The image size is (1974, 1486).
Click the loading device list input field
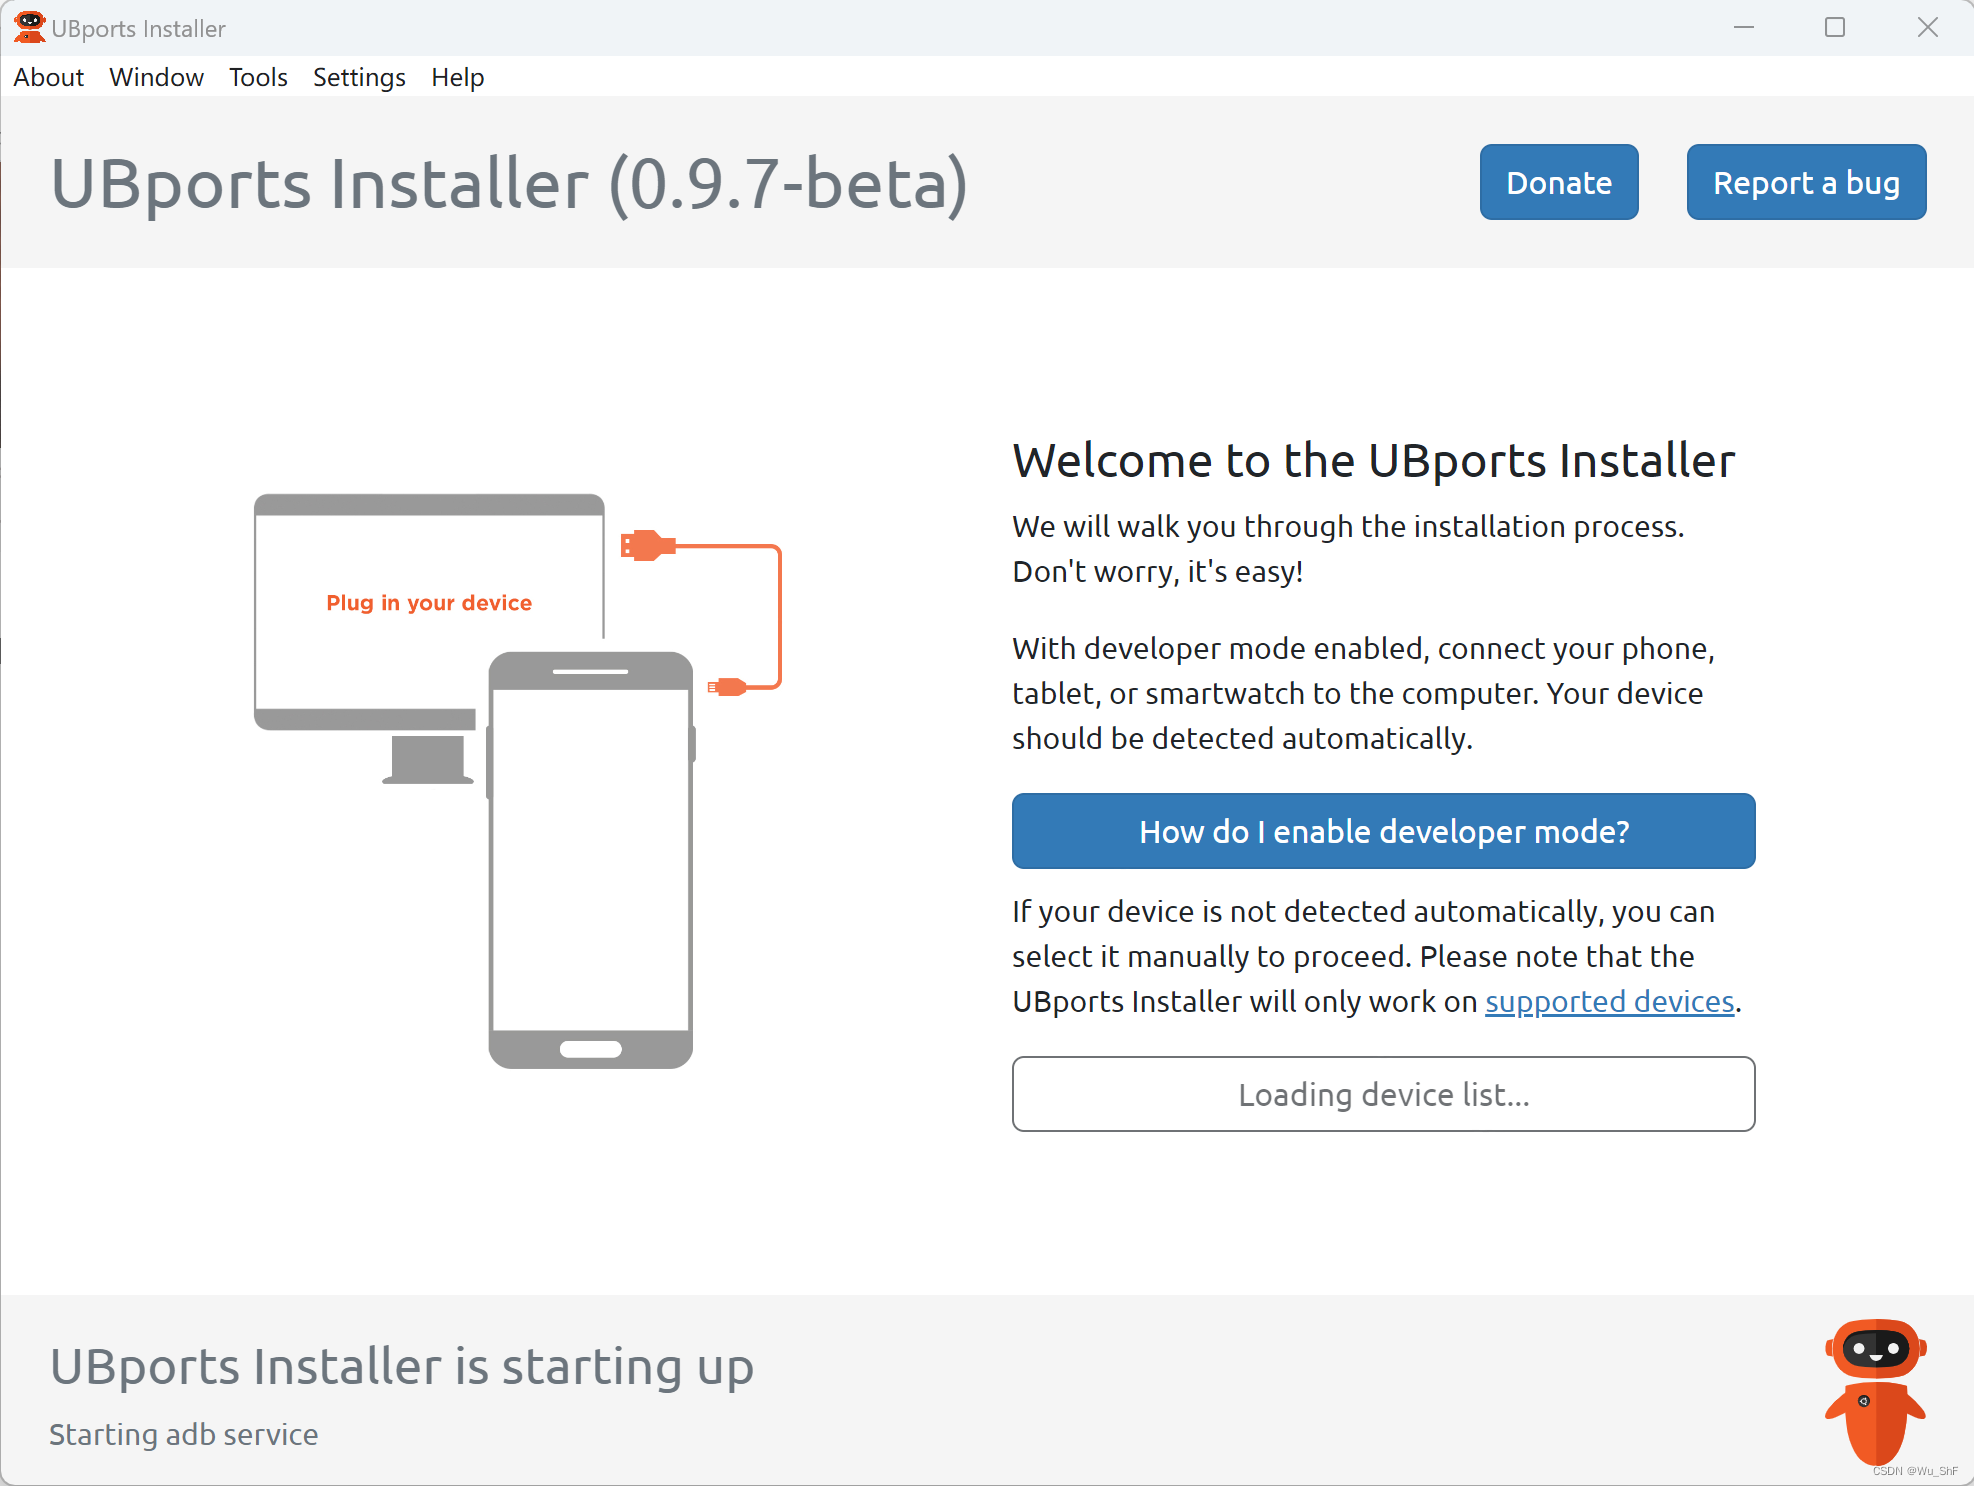tap(1383, 1093)
